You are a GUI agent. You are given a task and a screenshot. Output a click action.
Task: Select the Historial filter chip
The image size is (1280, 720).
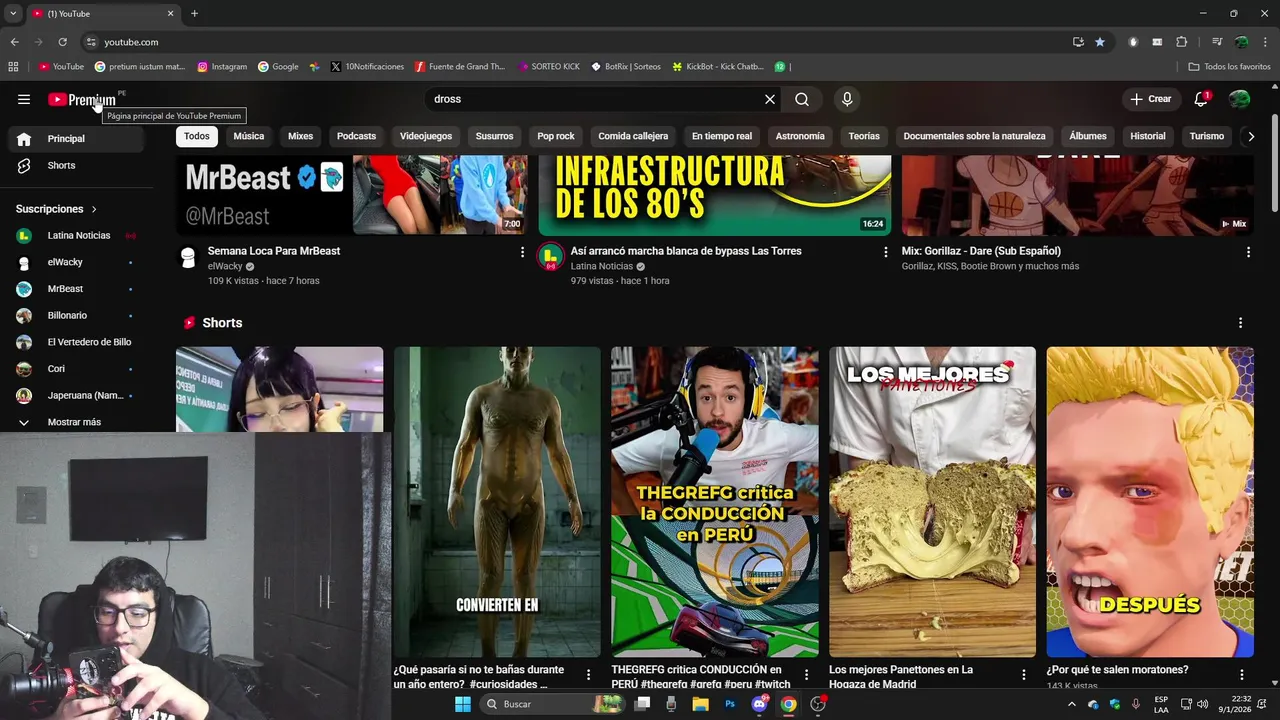pos(1148,136)
